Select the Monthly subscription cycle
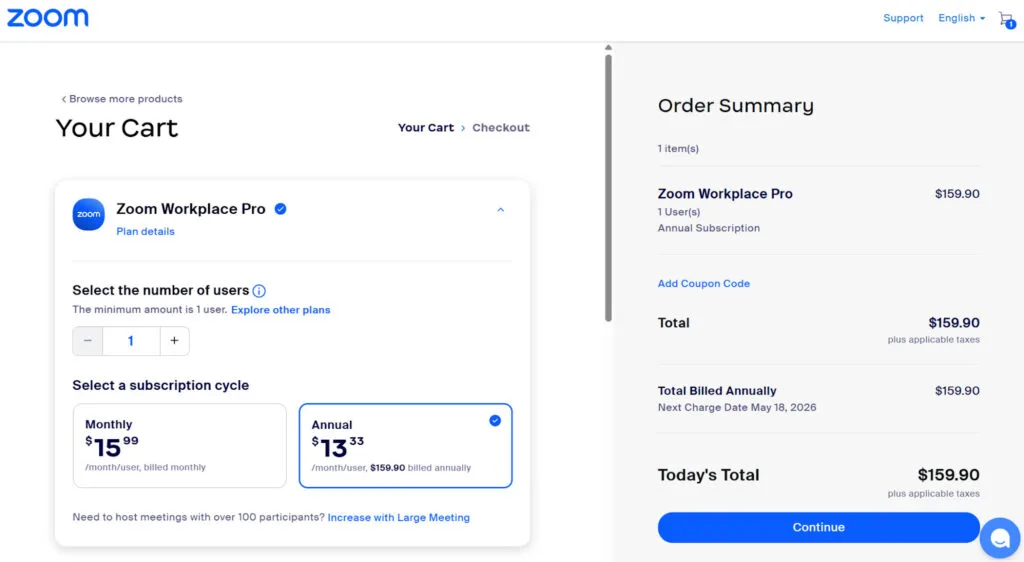The width and height of the screenshot is (1024, 562). (x=180, y=445)
